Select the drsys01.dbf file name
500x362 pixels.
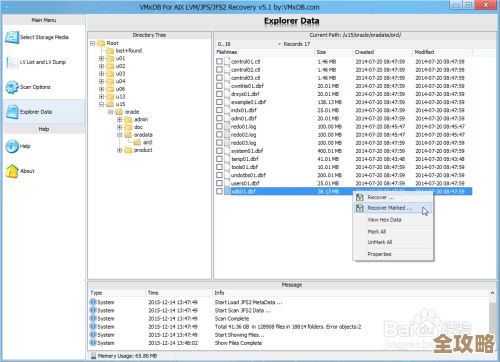click(245, 94)
